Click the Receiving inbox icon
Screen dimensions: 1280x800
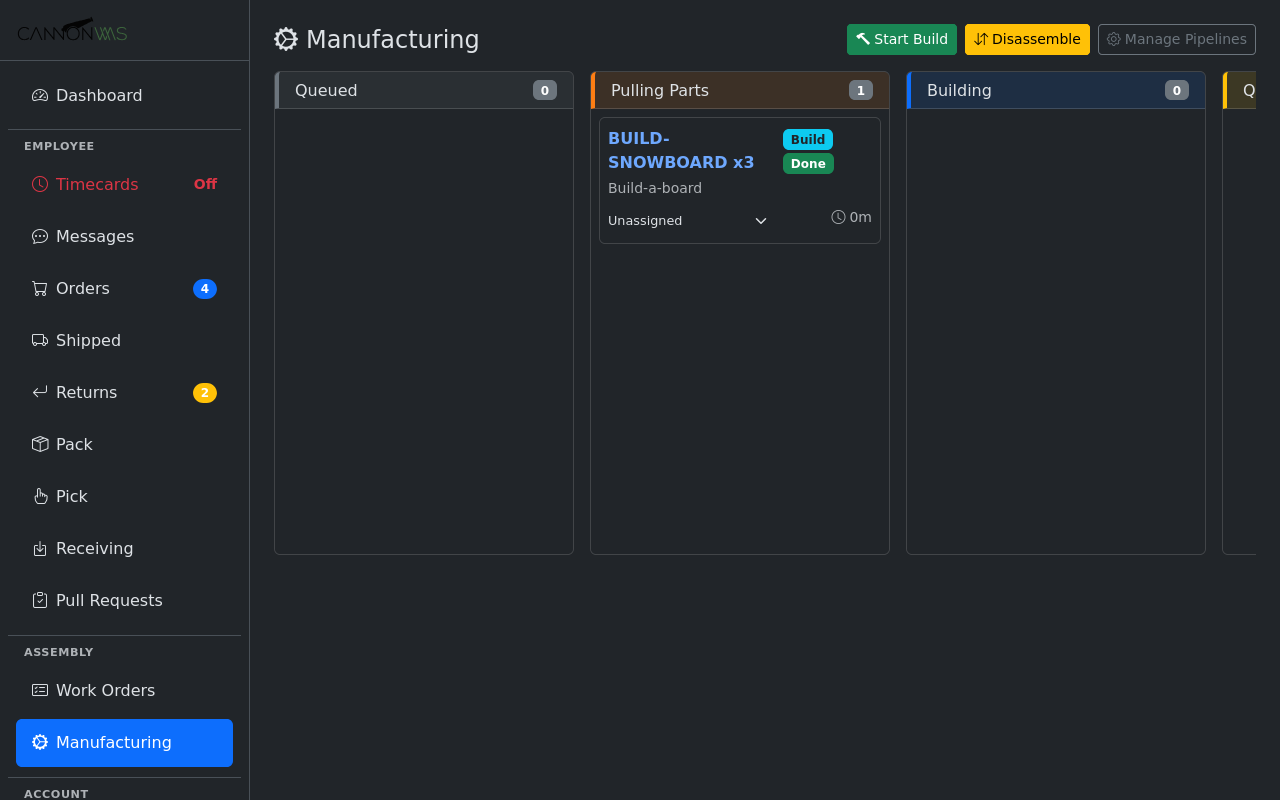39,548
